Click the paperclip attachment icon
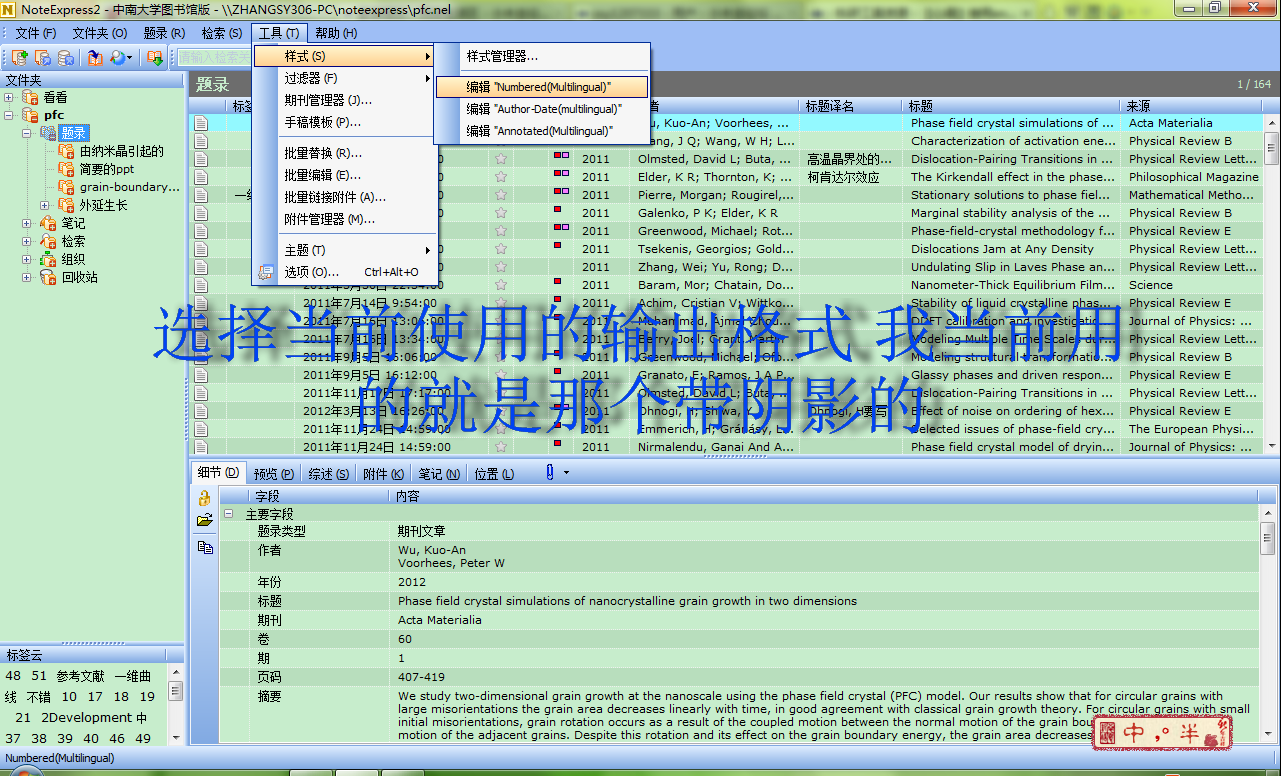The image size is (1281, 776). tap(550, 472)
